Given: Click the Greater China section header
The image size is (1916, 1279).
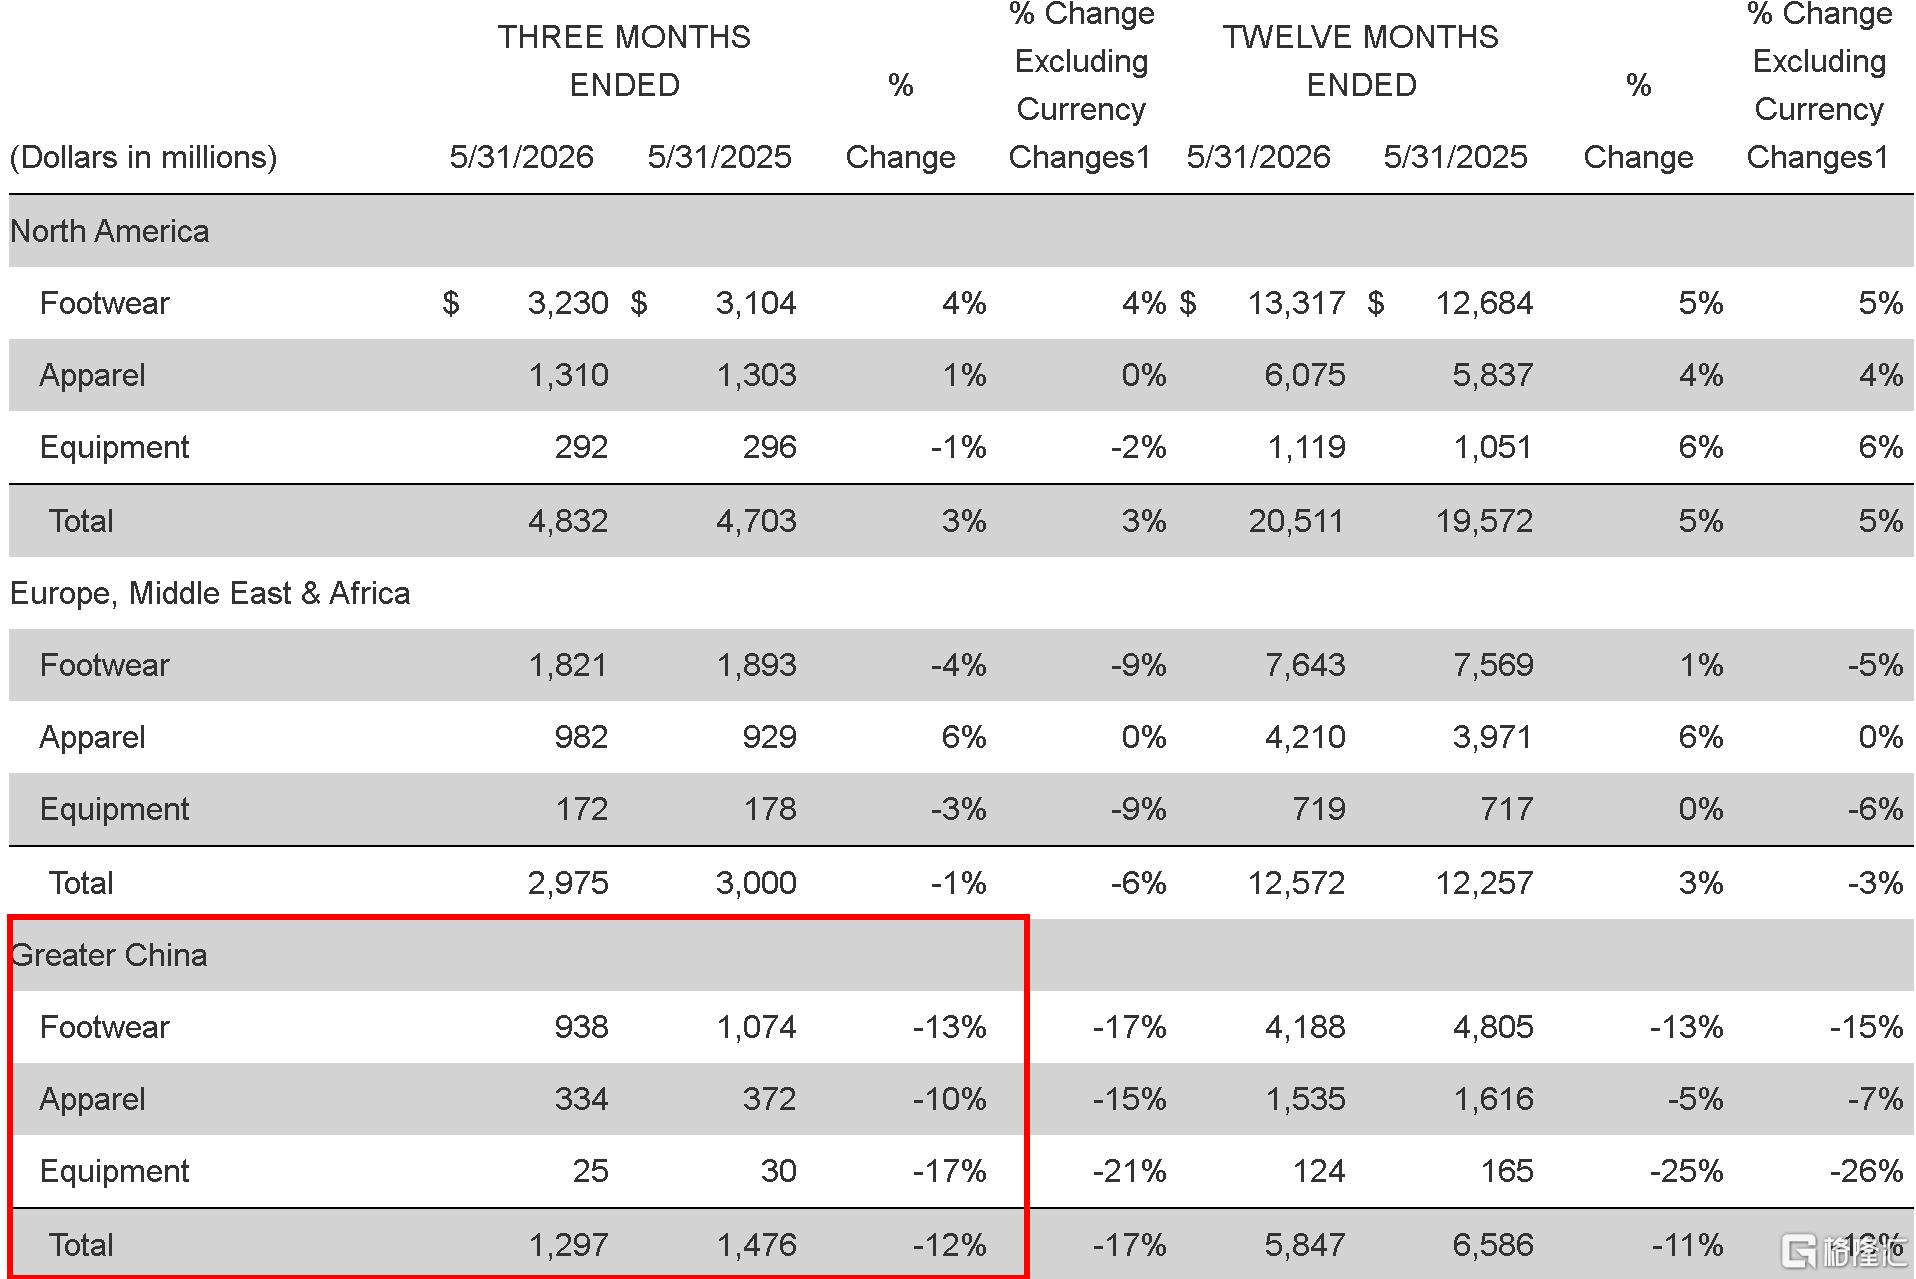Looking at the screenshot, I should tap(109, 955).
